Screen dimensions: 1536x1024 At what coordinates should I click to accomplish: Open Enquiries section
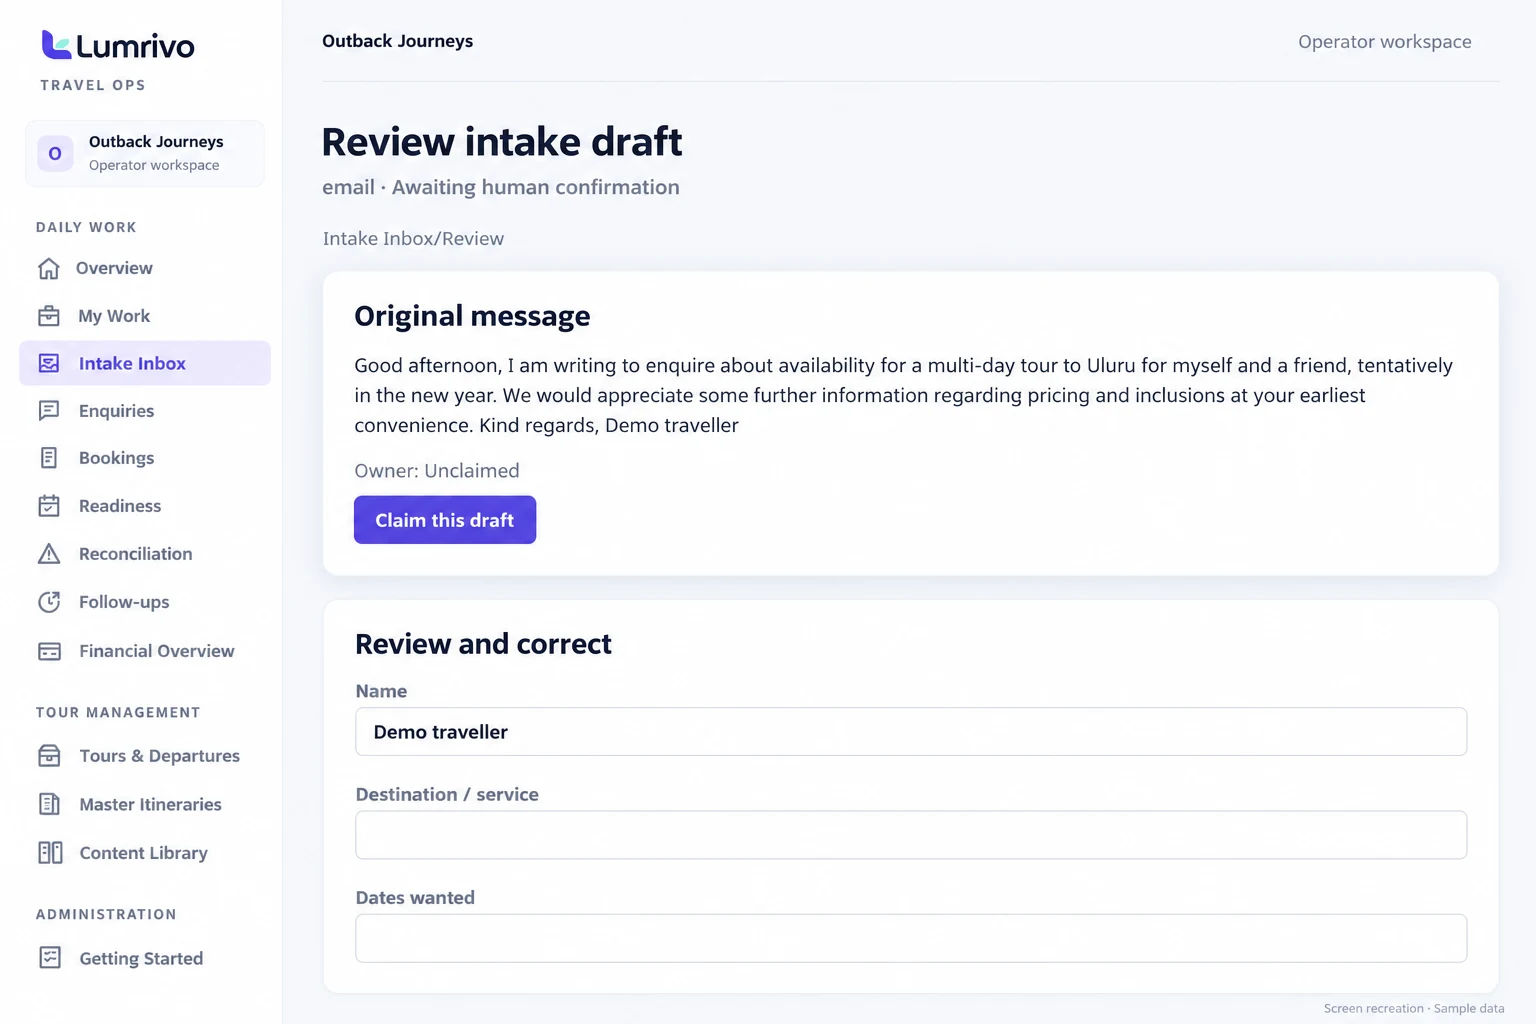pyautogui.click(x=145, y=410)
